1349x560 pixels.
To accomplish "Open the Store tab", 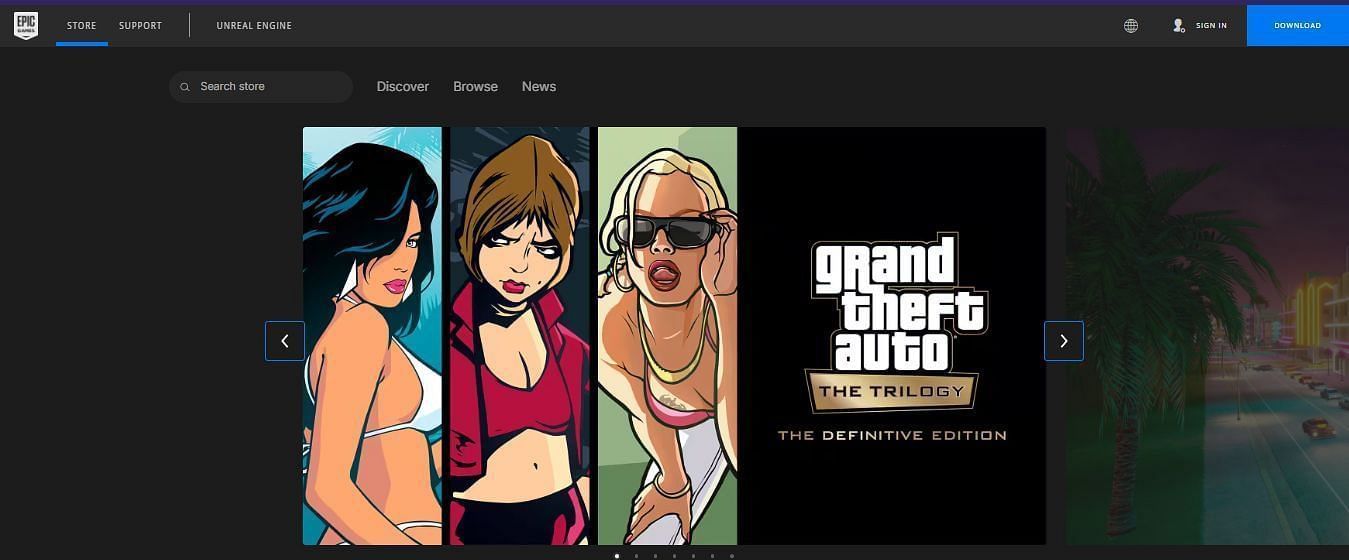I will [82, 26].
